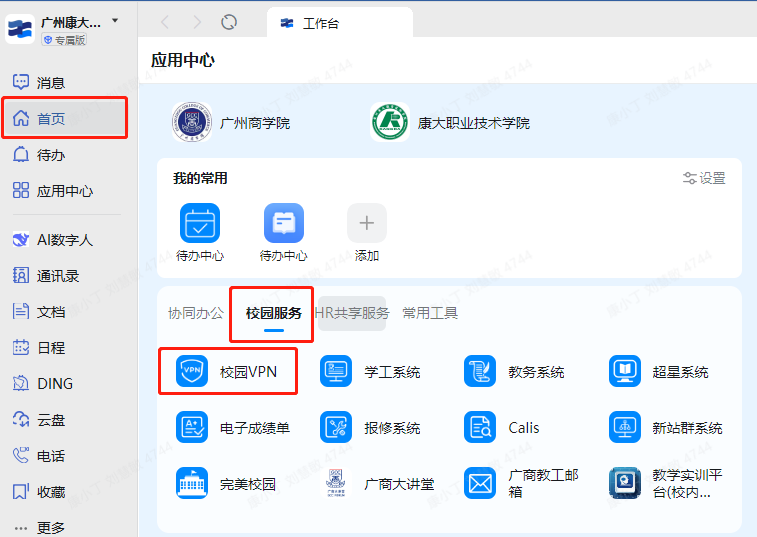Open DING in the sidebar

tap(42, 383)
